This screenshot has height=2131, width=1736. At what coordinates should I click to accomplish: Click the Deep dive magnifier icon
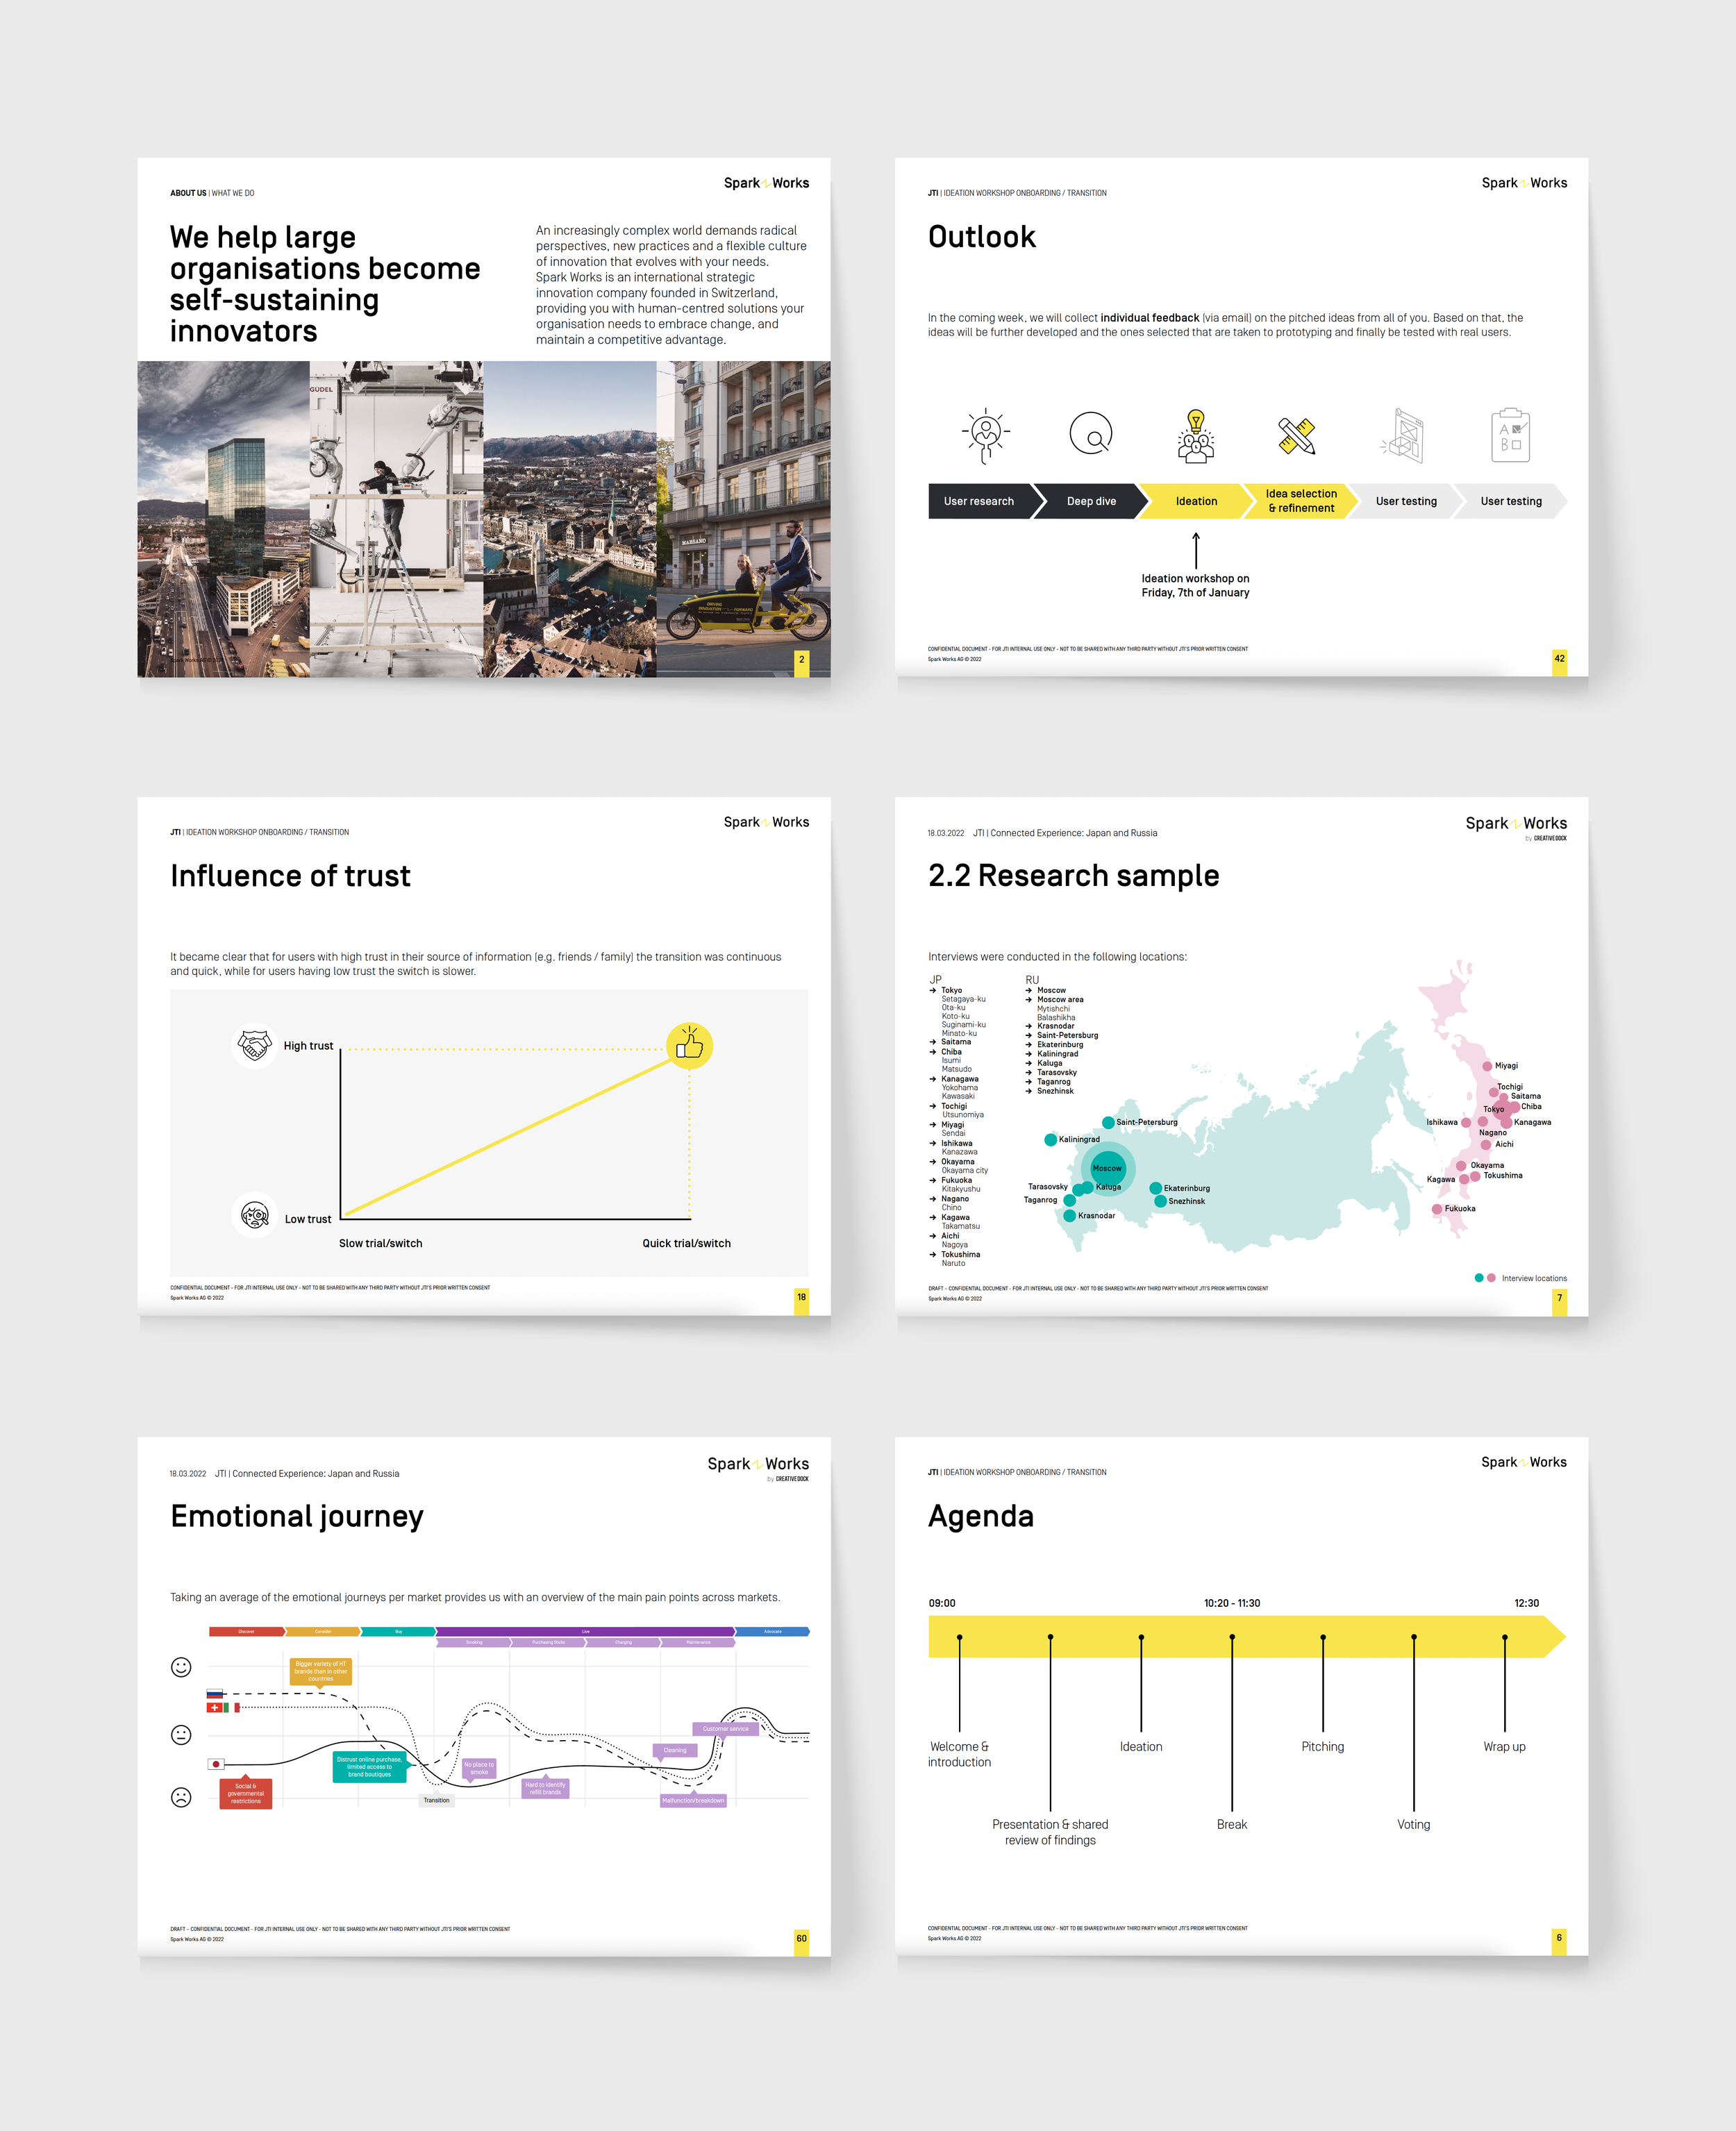point(1091,434)
